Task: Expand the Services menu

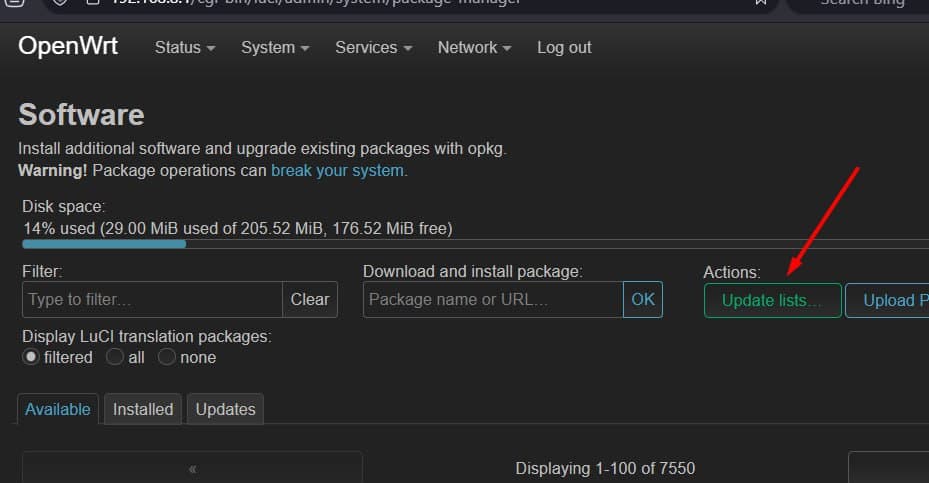Action: pyautogui.click(x=373, y=47)
